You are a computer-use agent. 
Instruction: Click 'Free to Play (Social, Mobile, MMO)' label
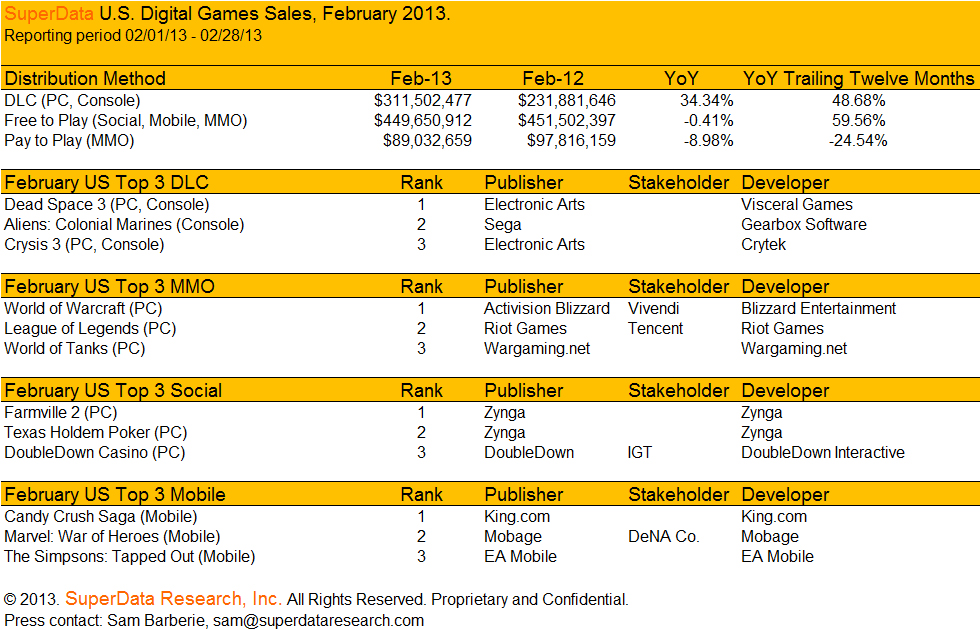click(x=126, y=121)
